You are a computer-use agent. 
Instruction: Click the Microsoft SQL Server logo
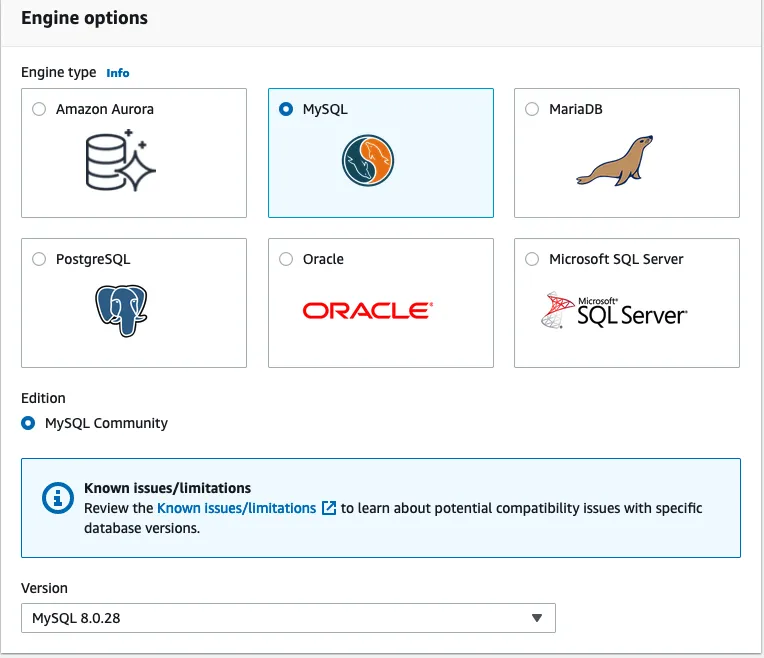[x=614, y=310]
